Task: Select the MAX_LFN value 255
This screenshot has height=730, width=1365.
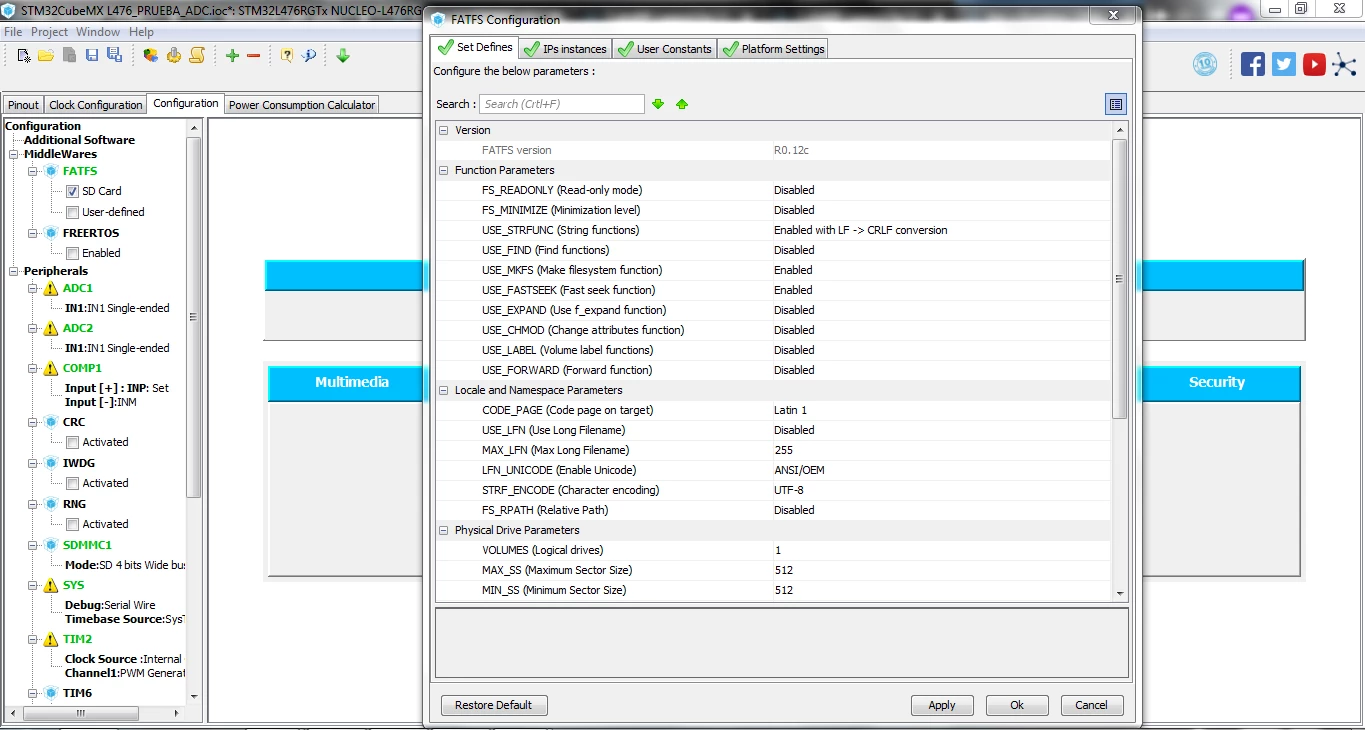Action: [x=940, y=450]
